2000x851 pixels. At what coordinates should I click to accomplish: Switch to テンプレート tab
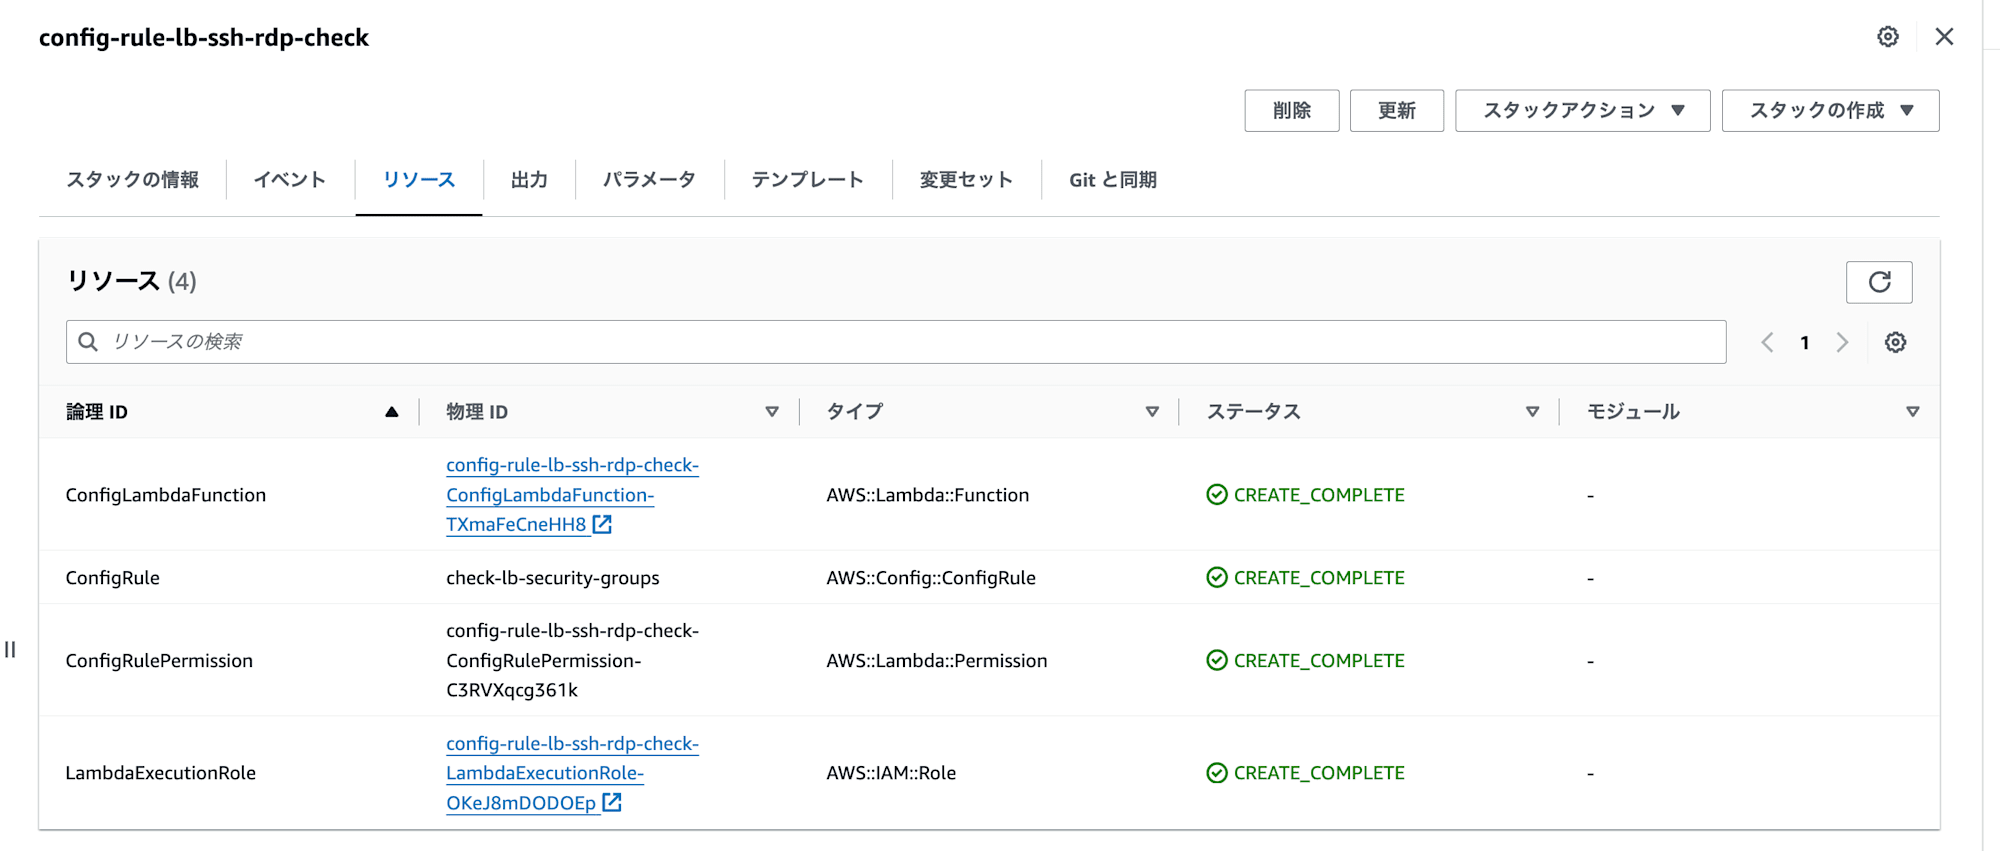808,180
